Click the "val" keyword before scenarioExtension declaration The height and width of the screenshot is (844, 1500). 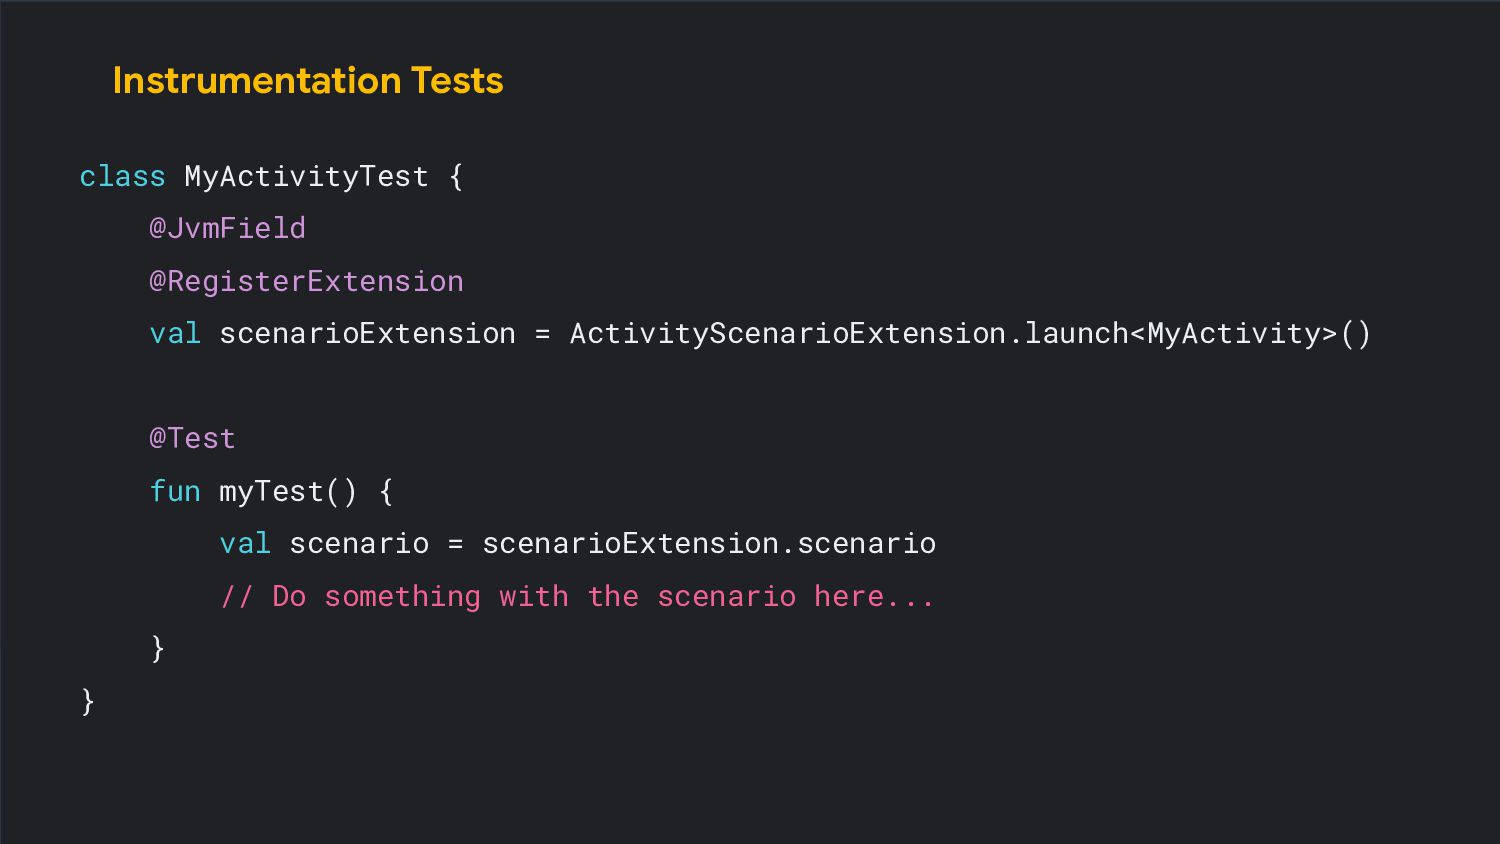point(175,334)
